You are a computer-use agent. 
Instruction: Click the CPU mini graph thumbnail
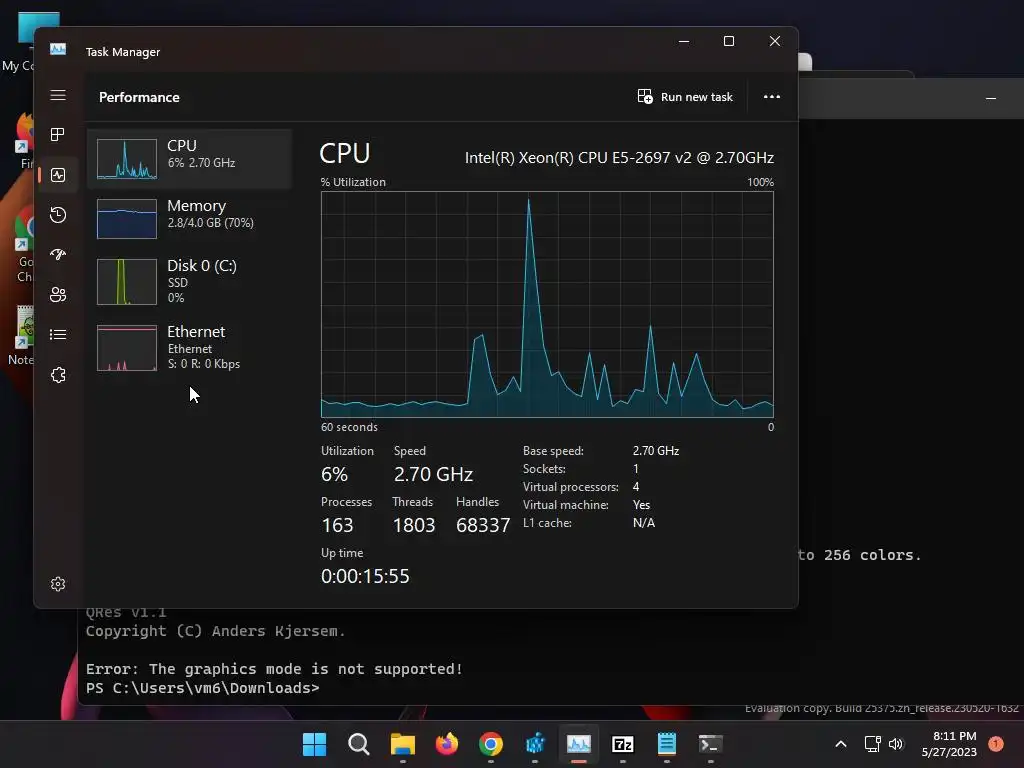tap(127, 159)
